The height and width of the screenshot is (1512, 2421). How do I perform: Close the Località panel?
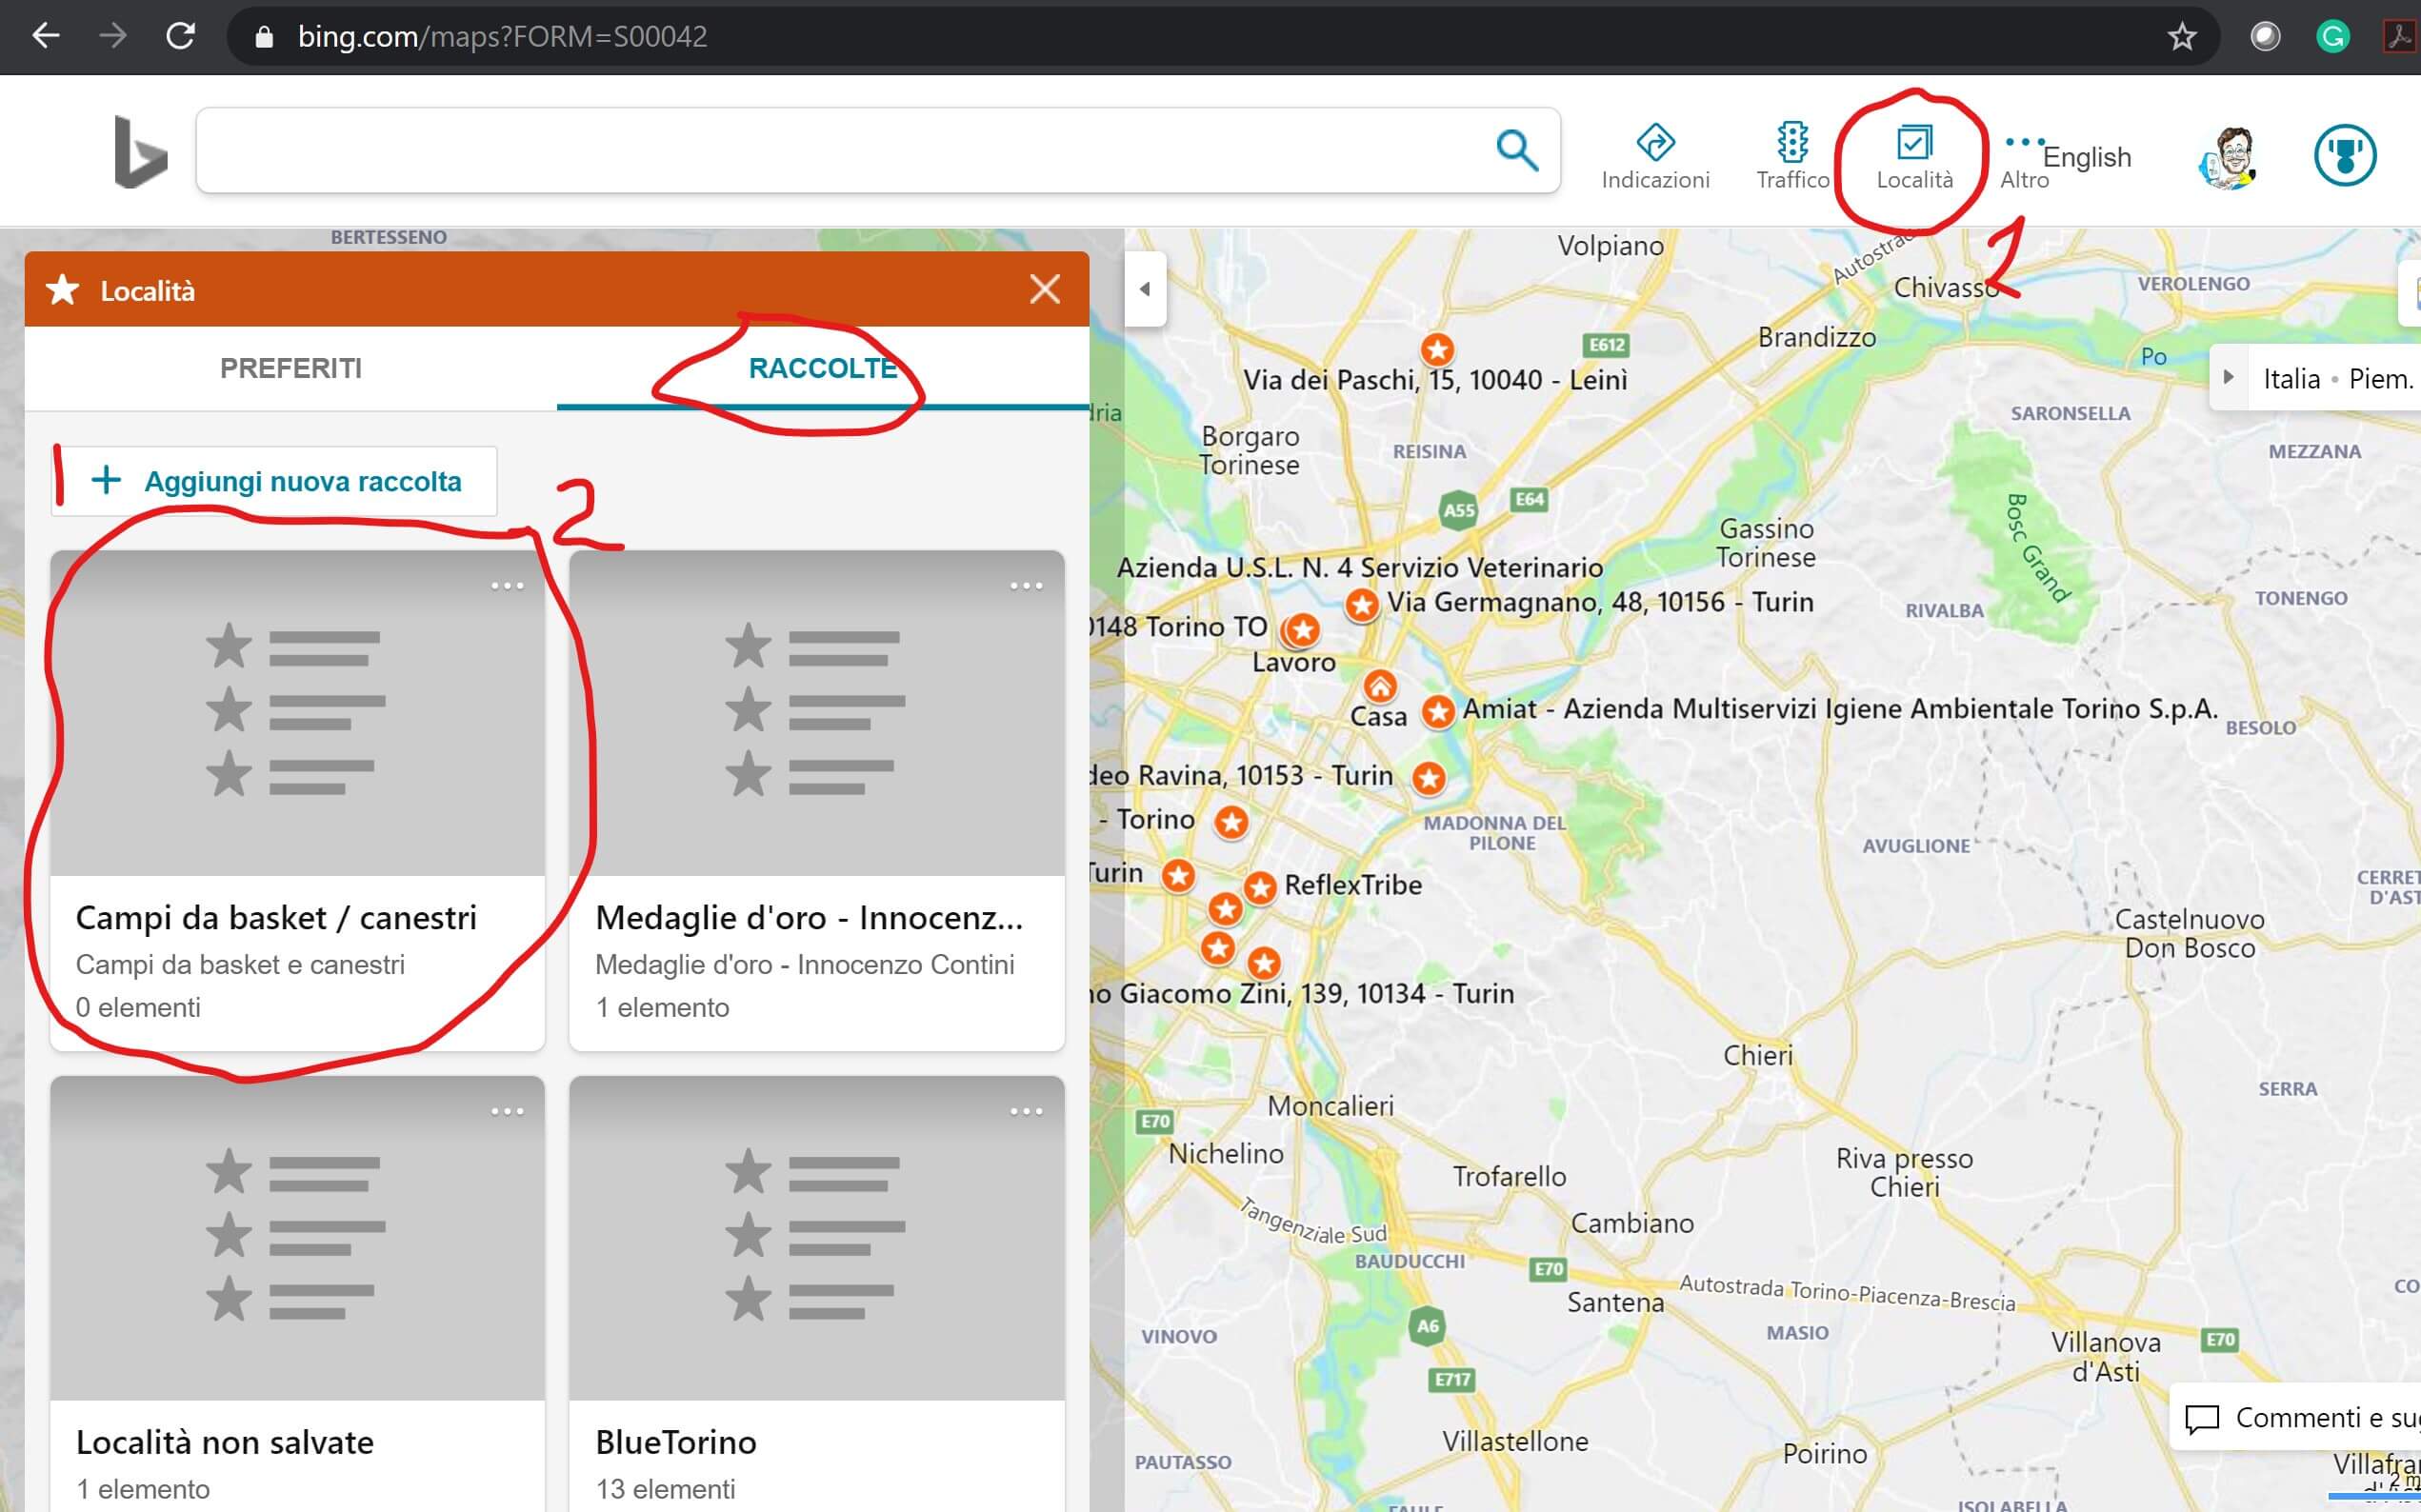(x=1044, y=290)
